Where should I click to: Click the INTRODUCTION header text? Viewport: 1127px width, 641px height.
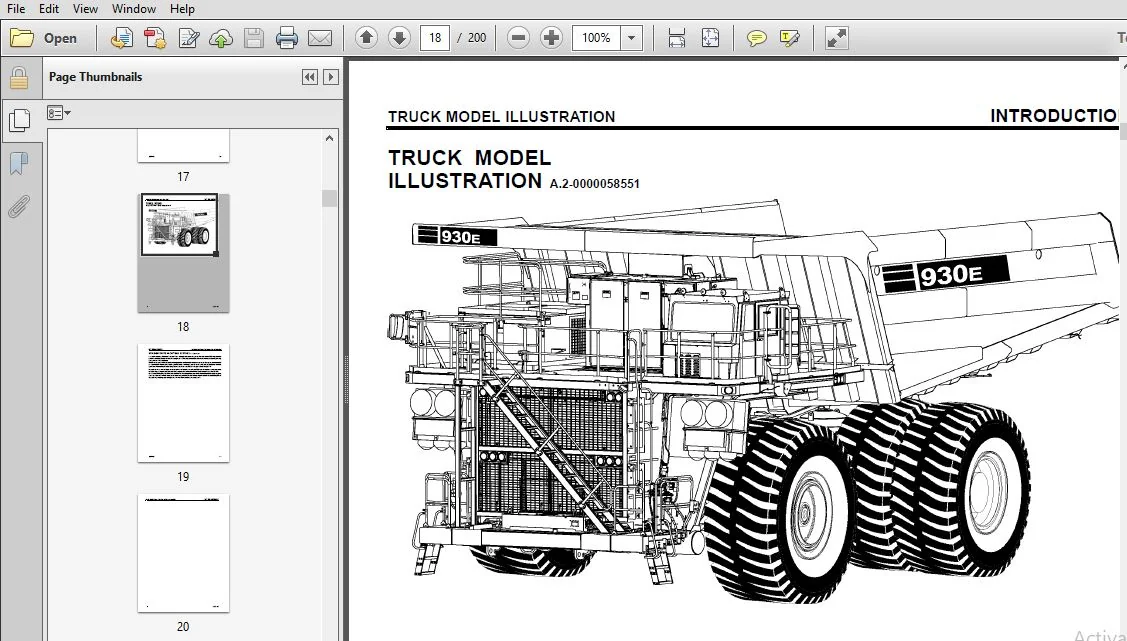point(1054,116)
